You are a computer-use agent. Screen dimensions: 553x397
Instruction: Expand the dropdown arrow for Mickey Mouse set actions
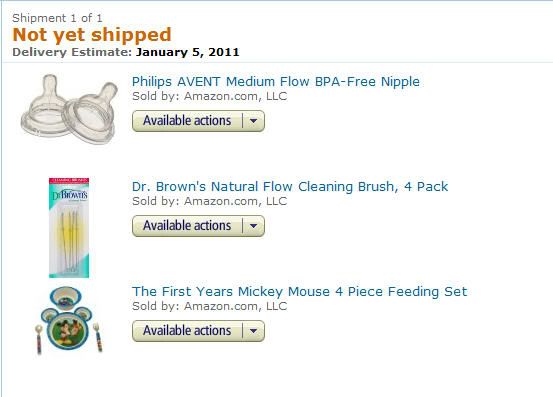click(254, 331)
